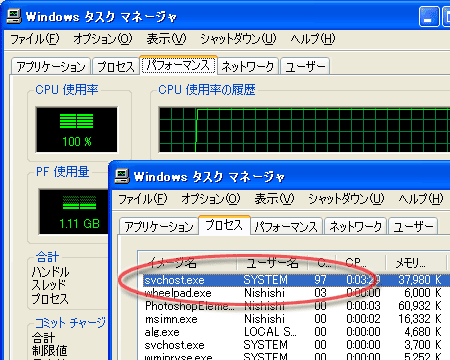
Task: Open ファイル(F) menu in front window
Action: (x=143, y=199)
